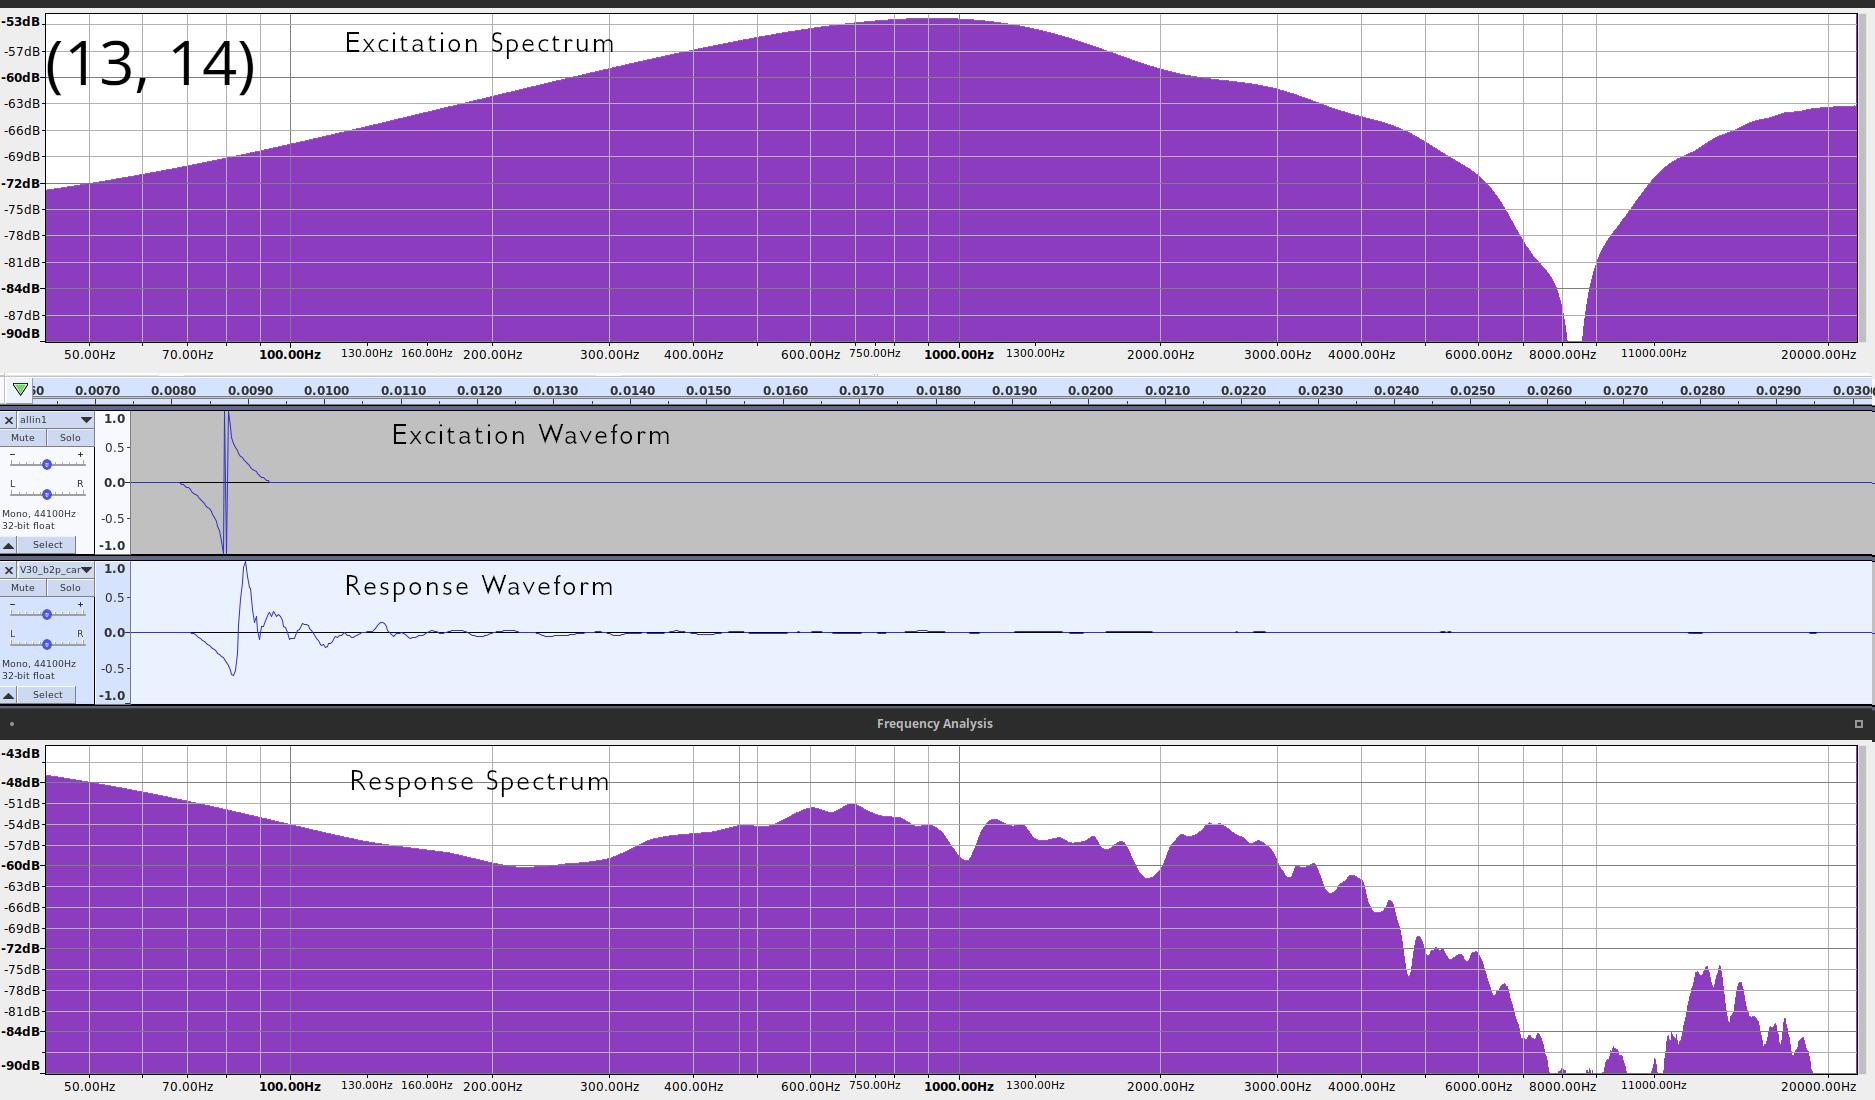Click the pan slider of the allin1 track
Image resolution: width=1875 pixels, height=1100 pixels.
tap(47, 494)
